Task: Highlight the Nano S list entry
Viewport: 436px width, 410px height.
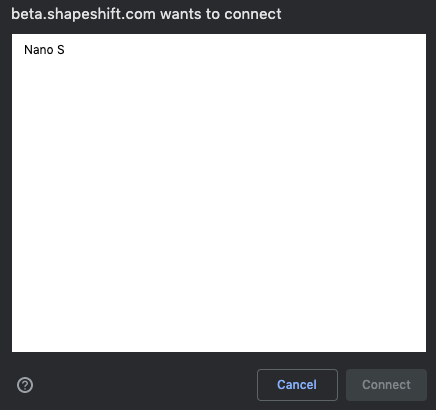Action: (x=44, y=50)
